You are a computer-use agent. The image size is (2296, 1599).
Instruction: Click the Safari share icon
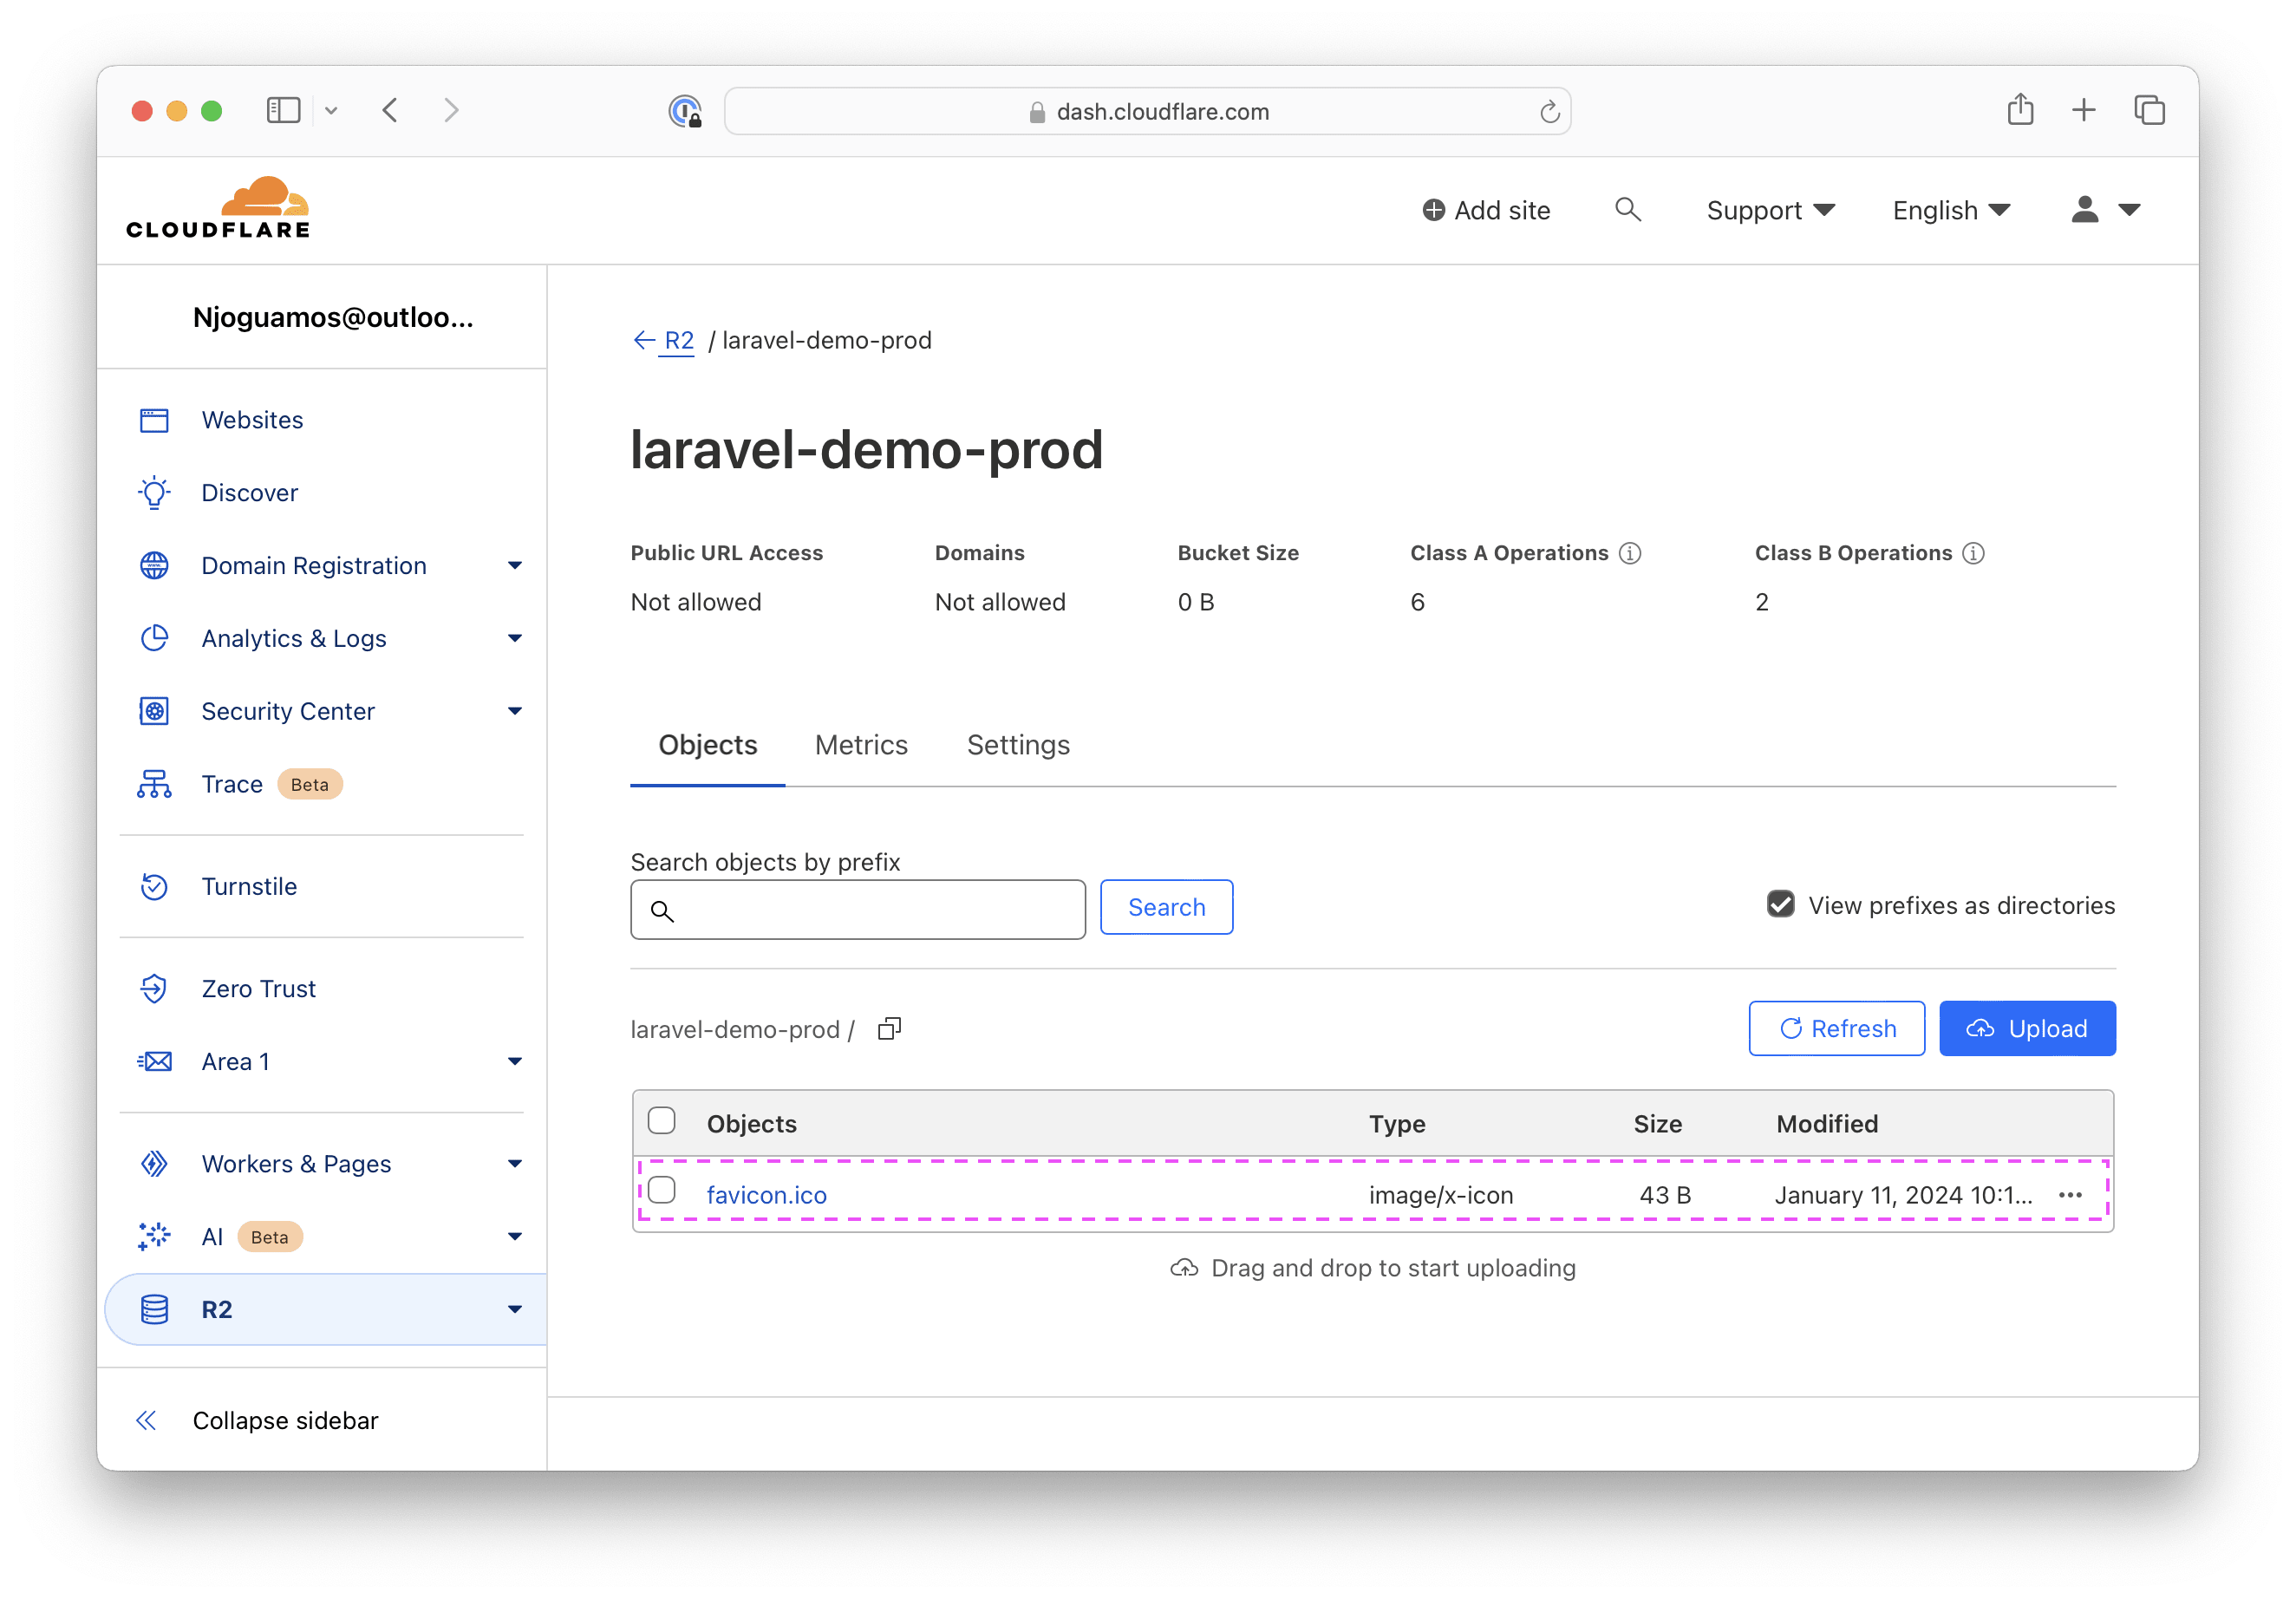[2020, 110]
